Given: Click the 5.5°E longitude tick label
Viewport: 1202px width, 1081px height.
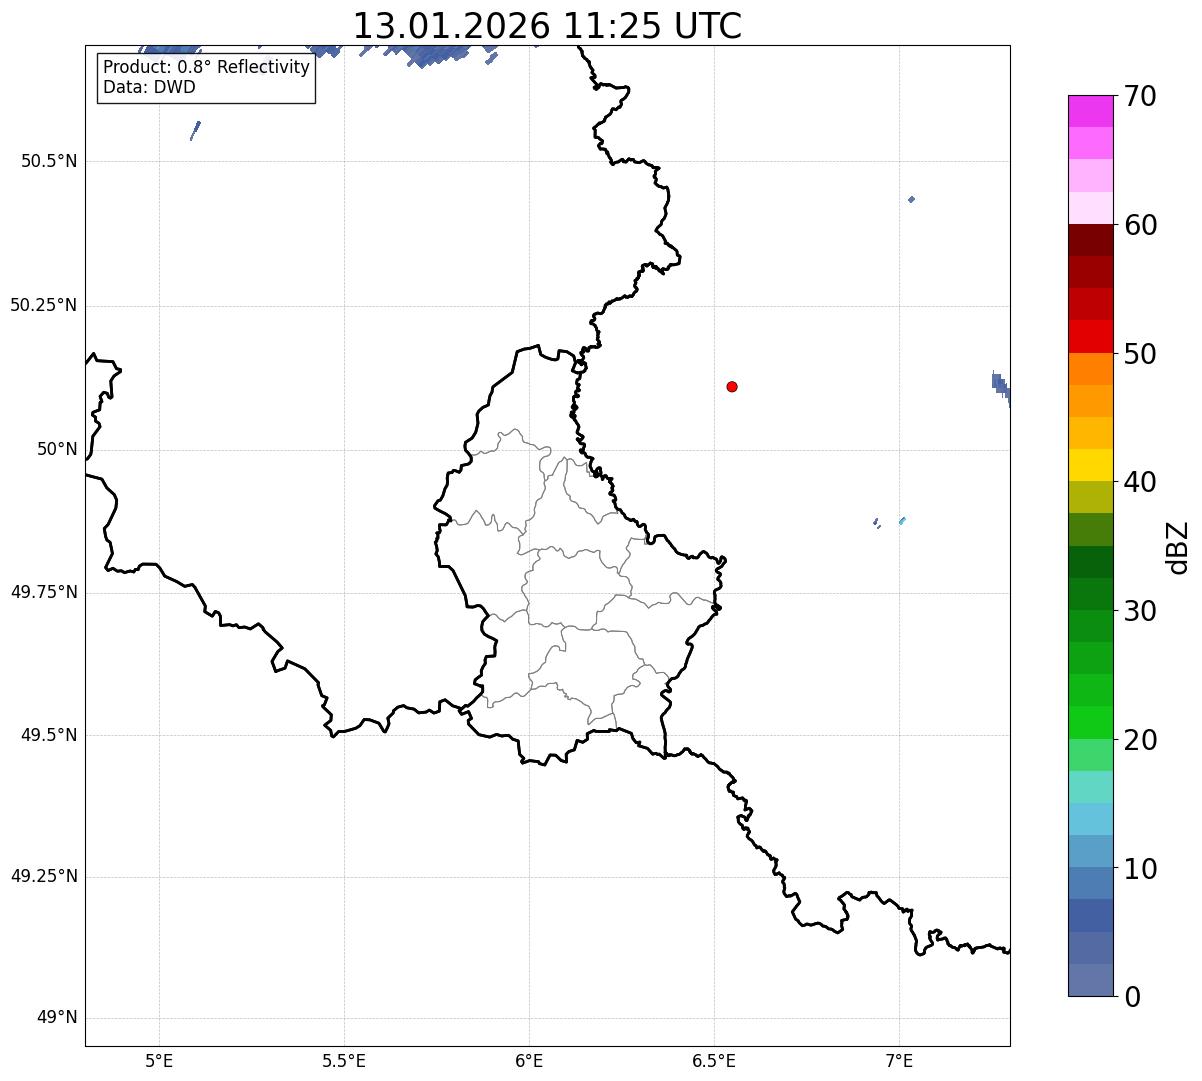Looking at the screenshot, I should [344, 1059].
